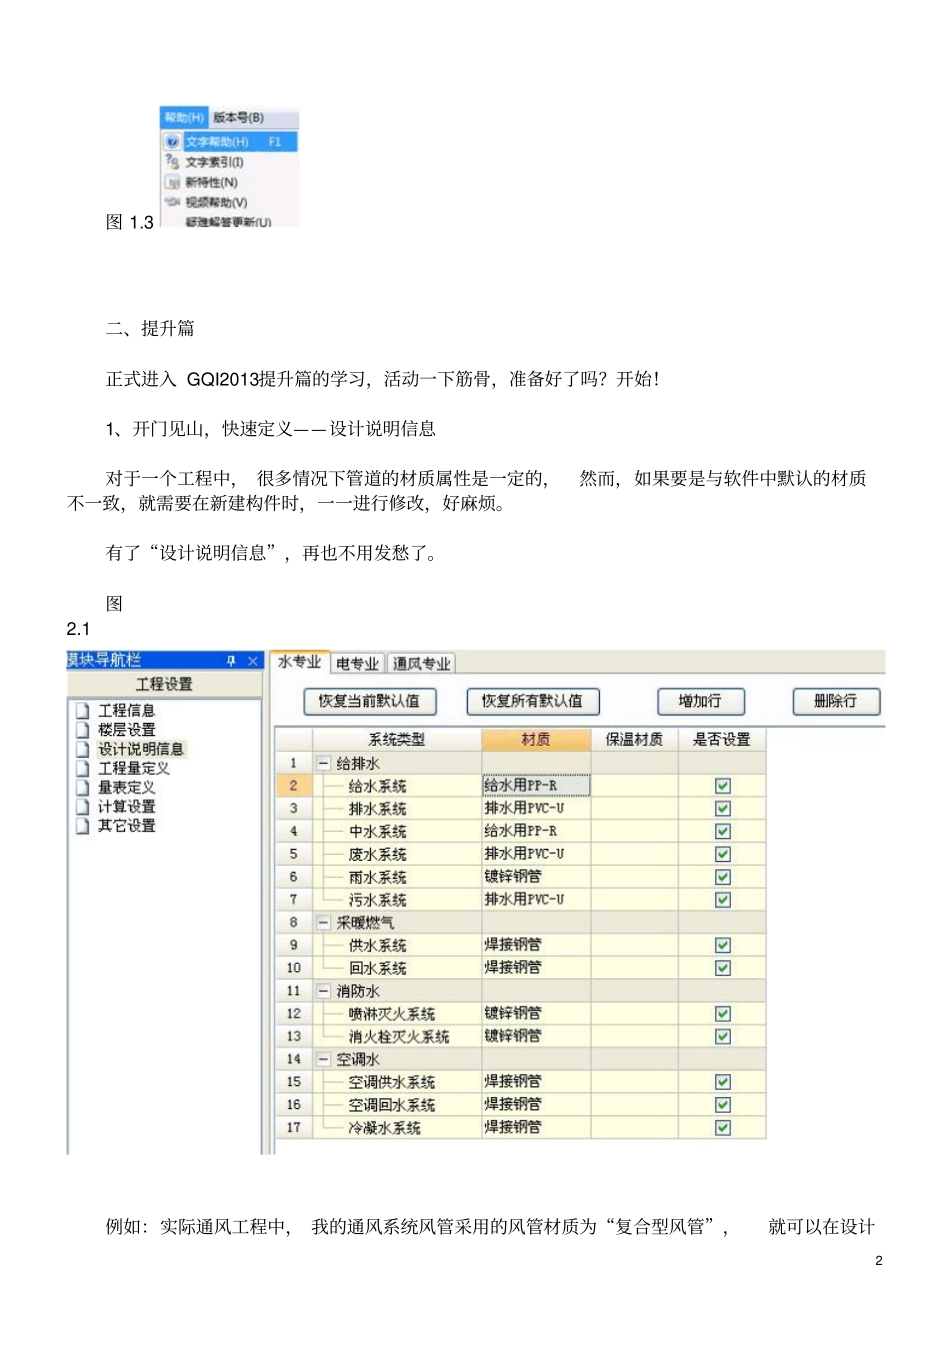
Task: Open the 帮助(H) menu
Action: [x=184, y=118]
